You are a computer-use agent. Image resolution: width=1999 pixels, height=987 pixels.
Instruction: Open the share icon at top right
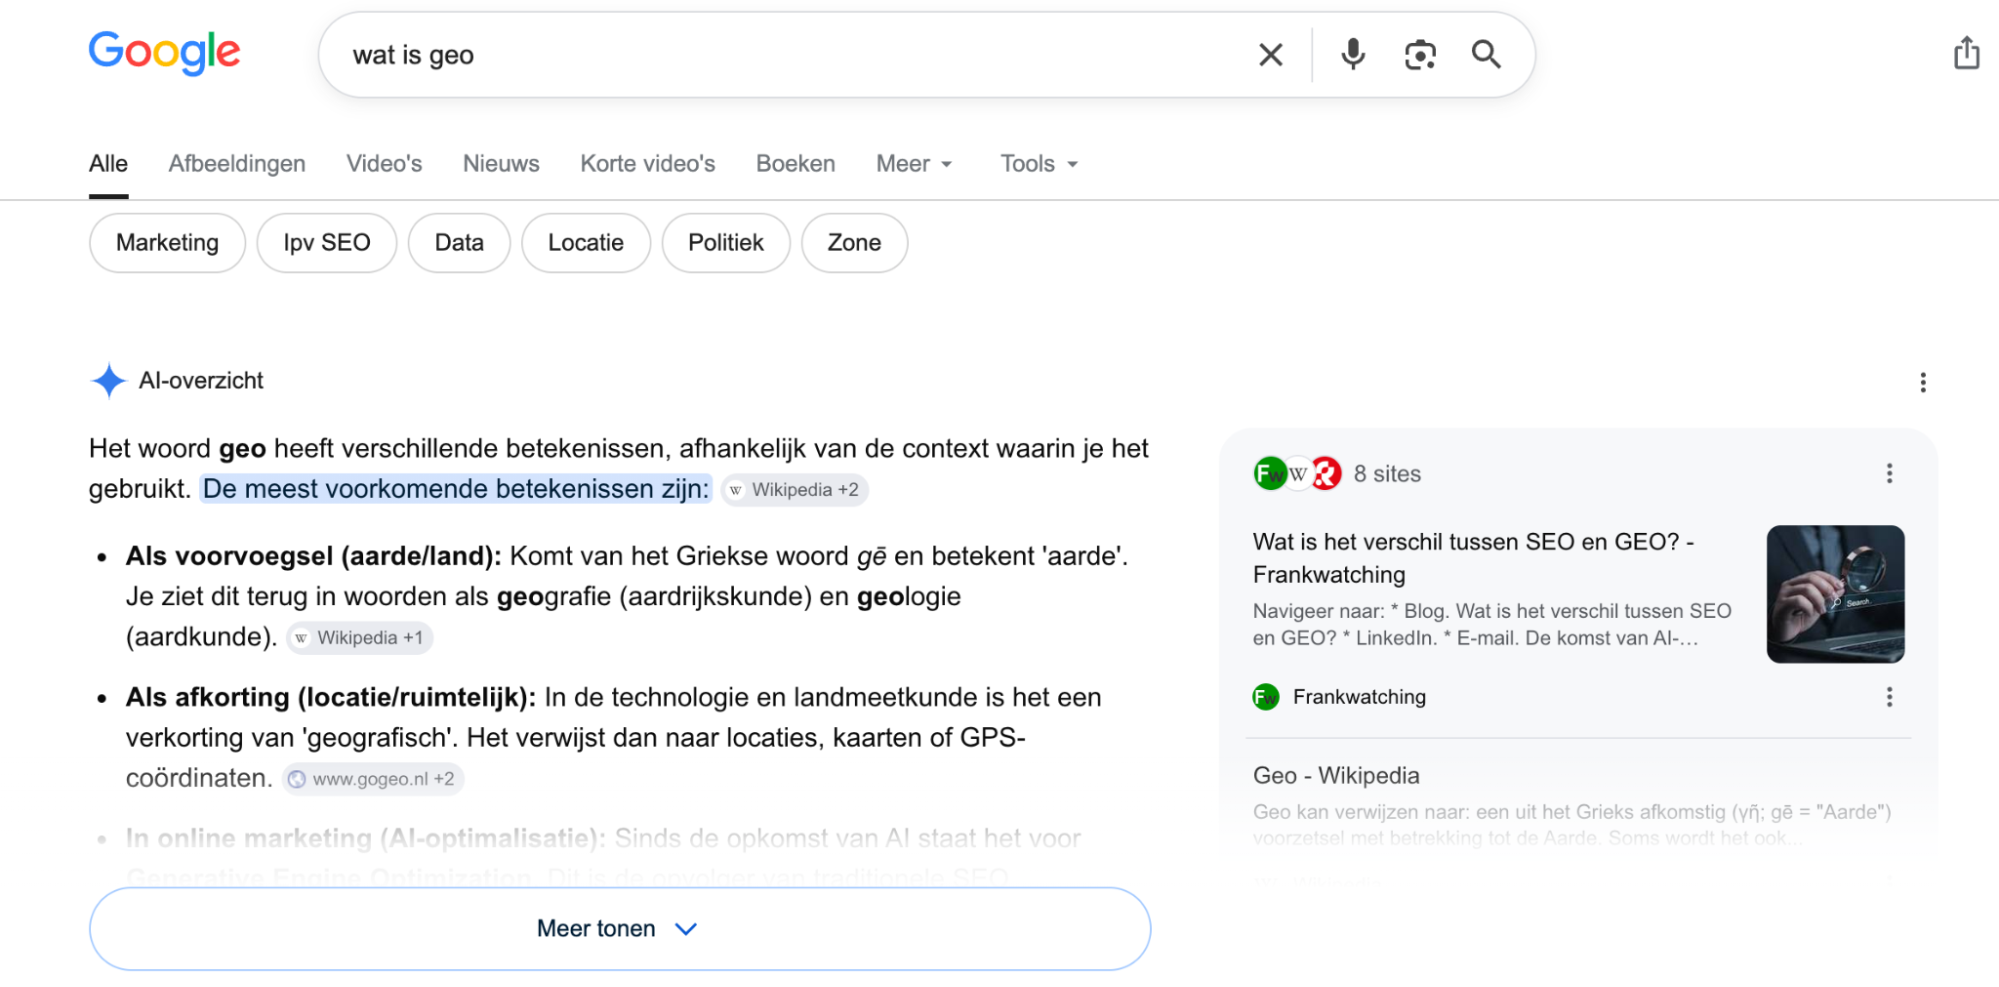[x=1966, y=53]
